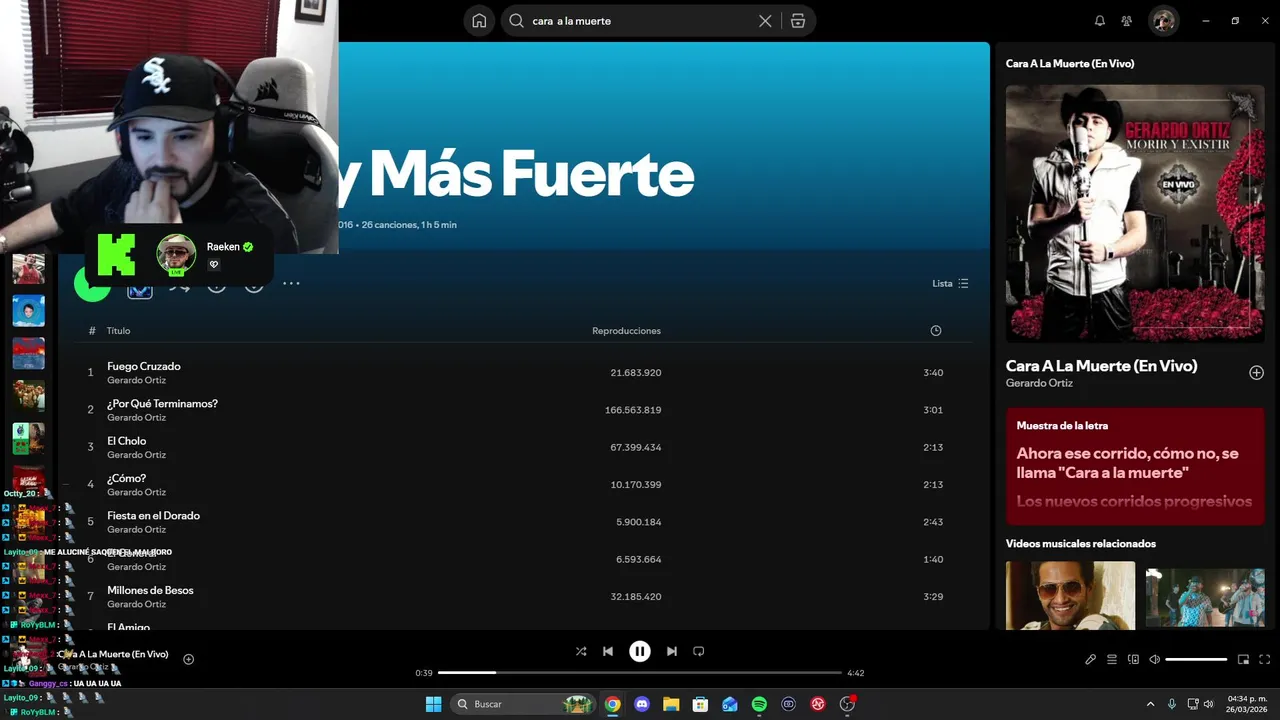Viewport: 1280px width, 720px height.
Task: Open Connect to a device icon
Action: click(1133, 660)
